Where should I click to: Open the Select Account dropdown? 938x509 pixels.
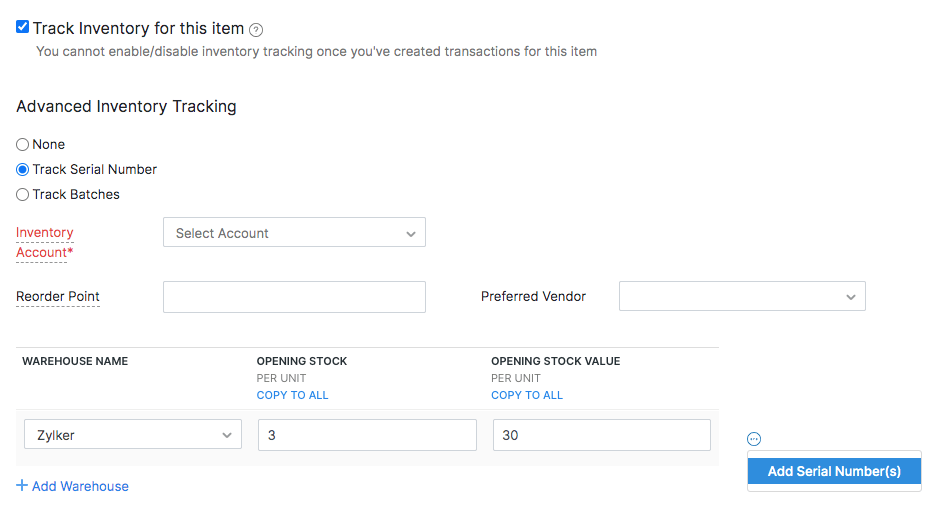(294, 233)
